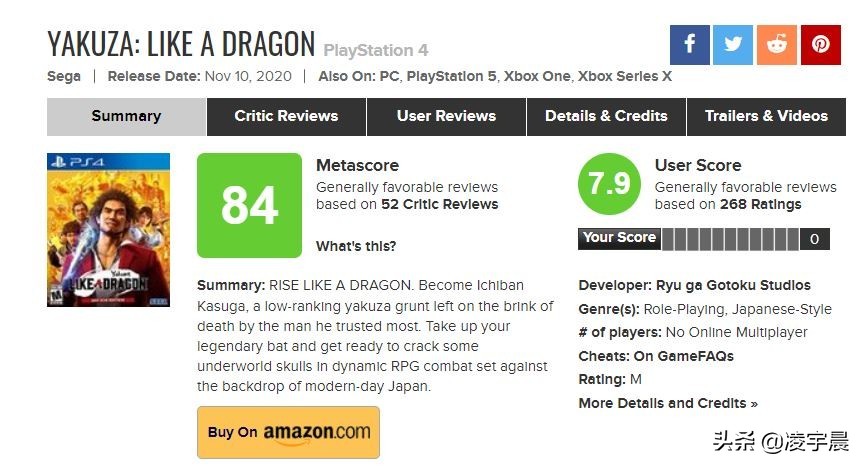Switch to User Reviews tab
Viewport: 863px width, 466px height.
(x=446, y=117)
